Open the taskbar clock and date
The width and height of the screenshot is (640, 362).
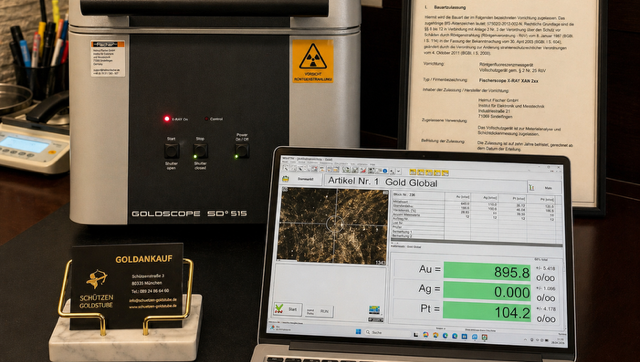coord(559,341)
